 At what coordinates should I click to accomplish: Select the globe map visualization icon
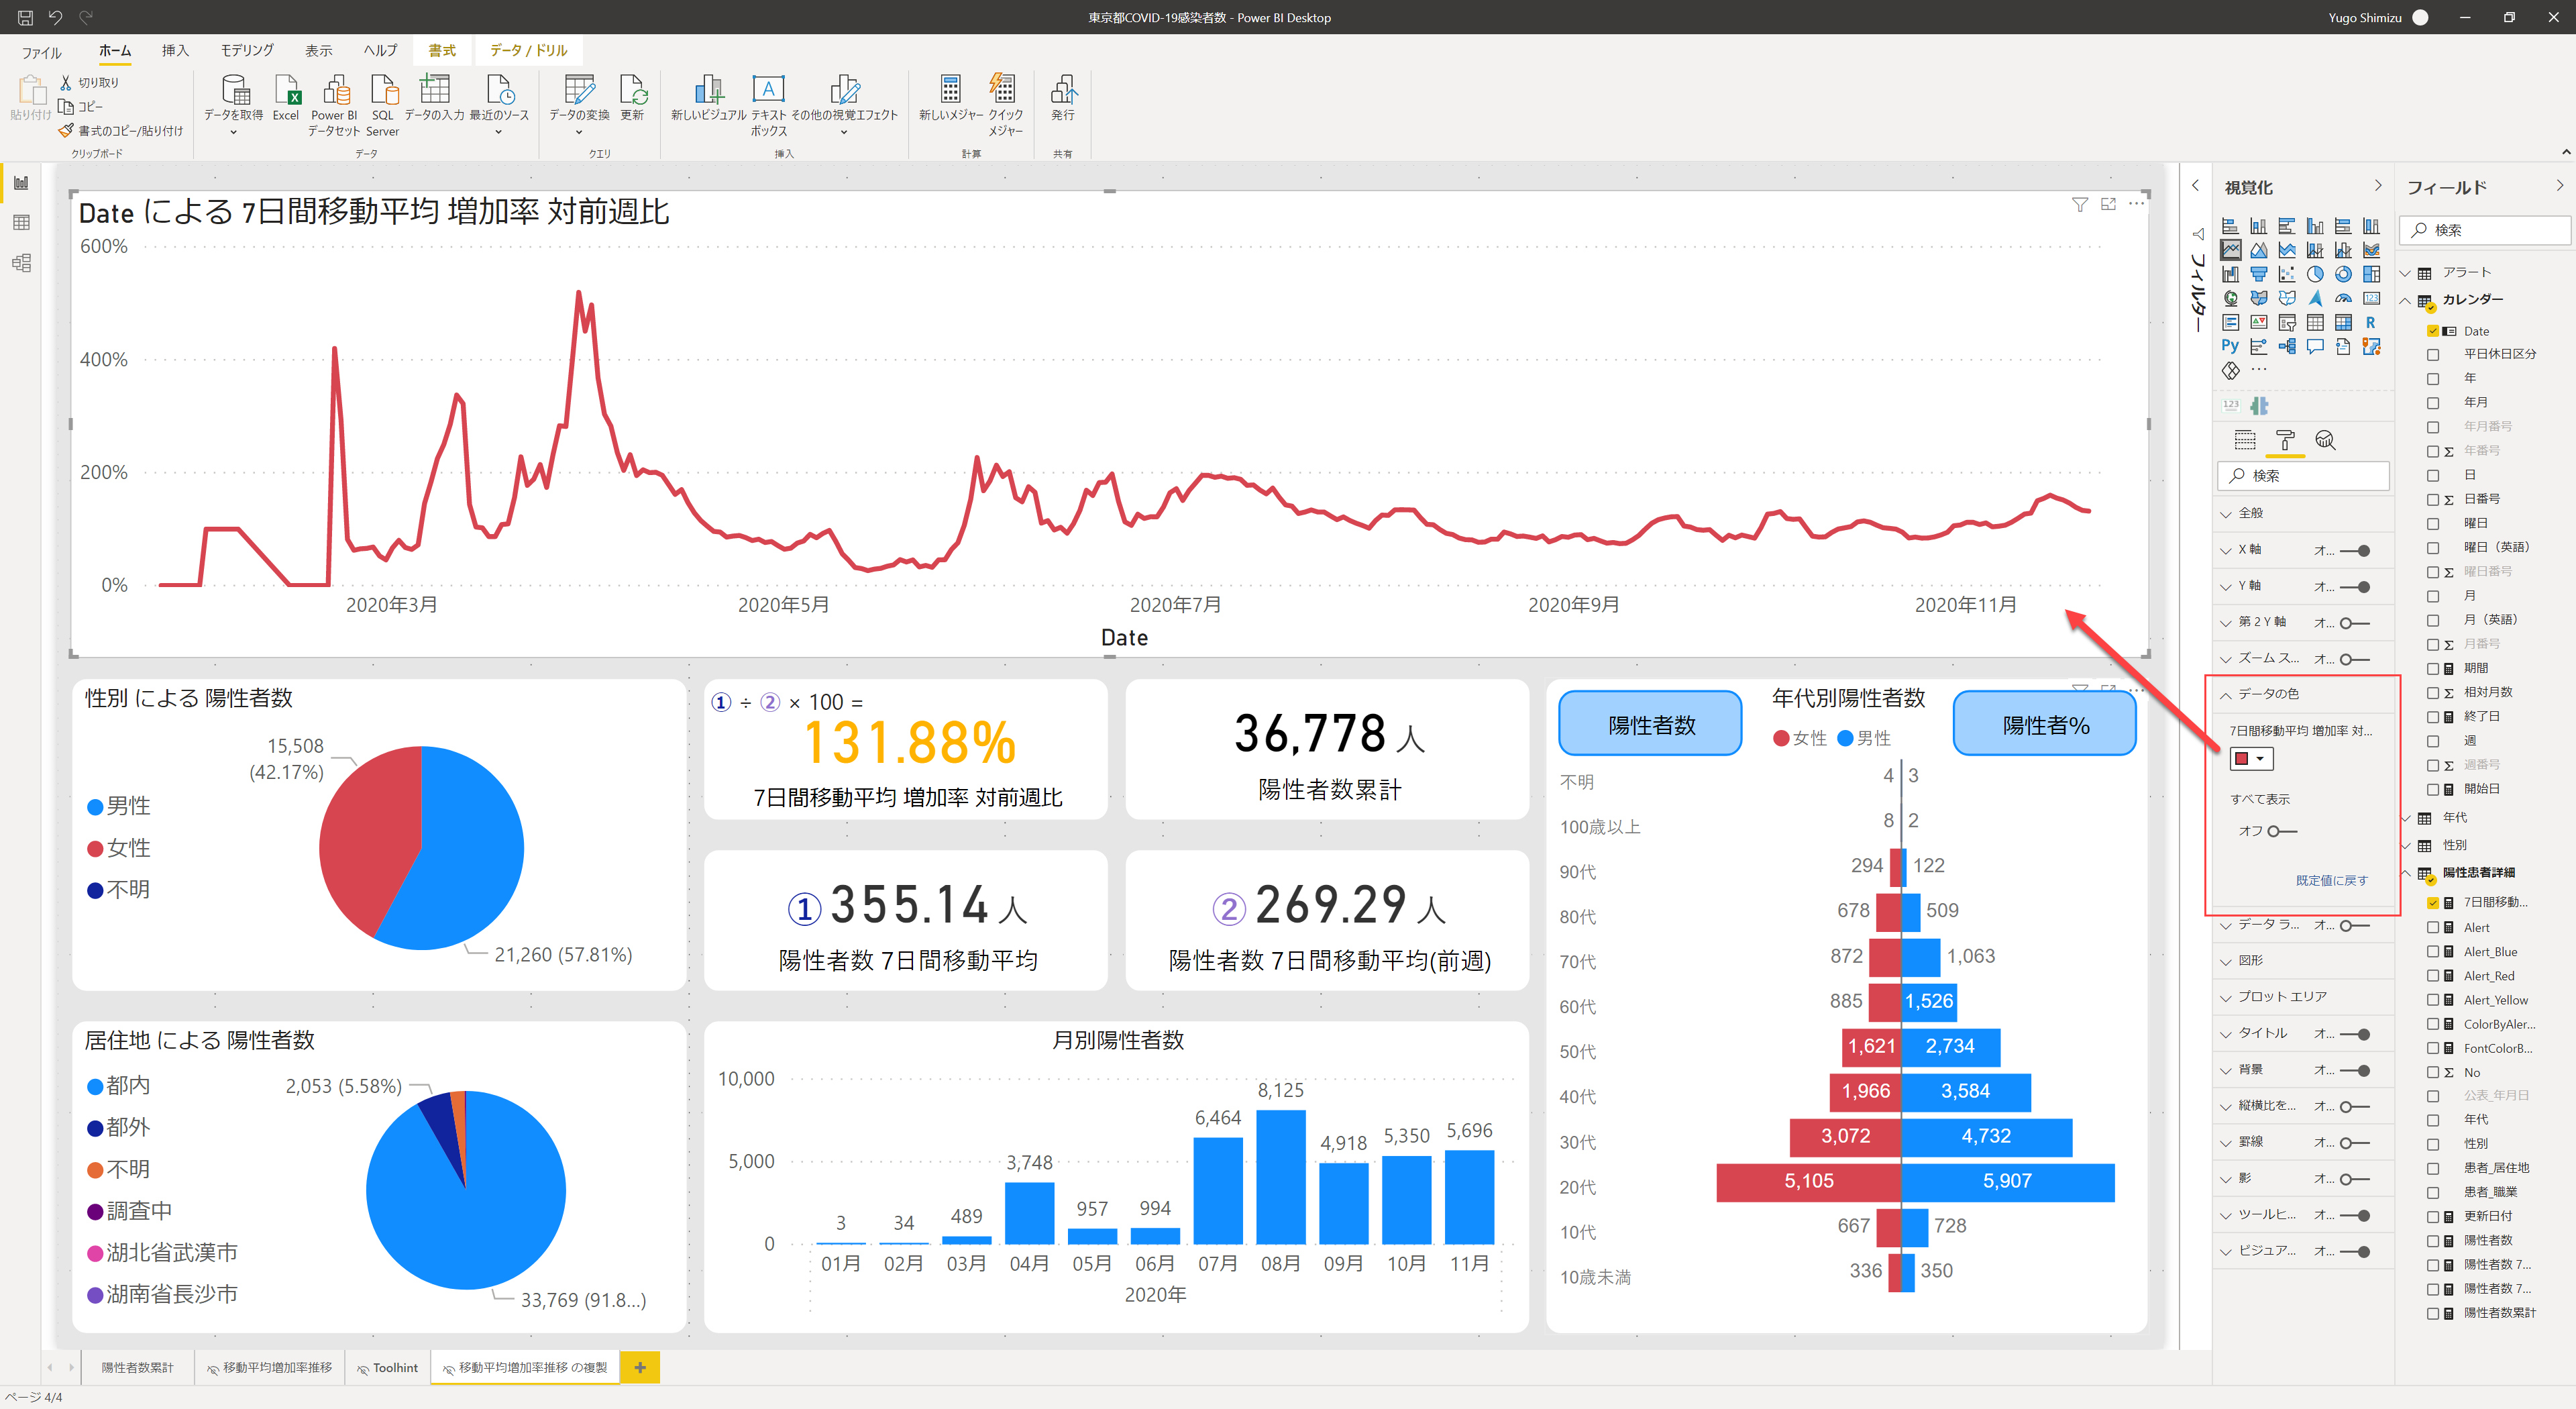[x=2230, y=298]
